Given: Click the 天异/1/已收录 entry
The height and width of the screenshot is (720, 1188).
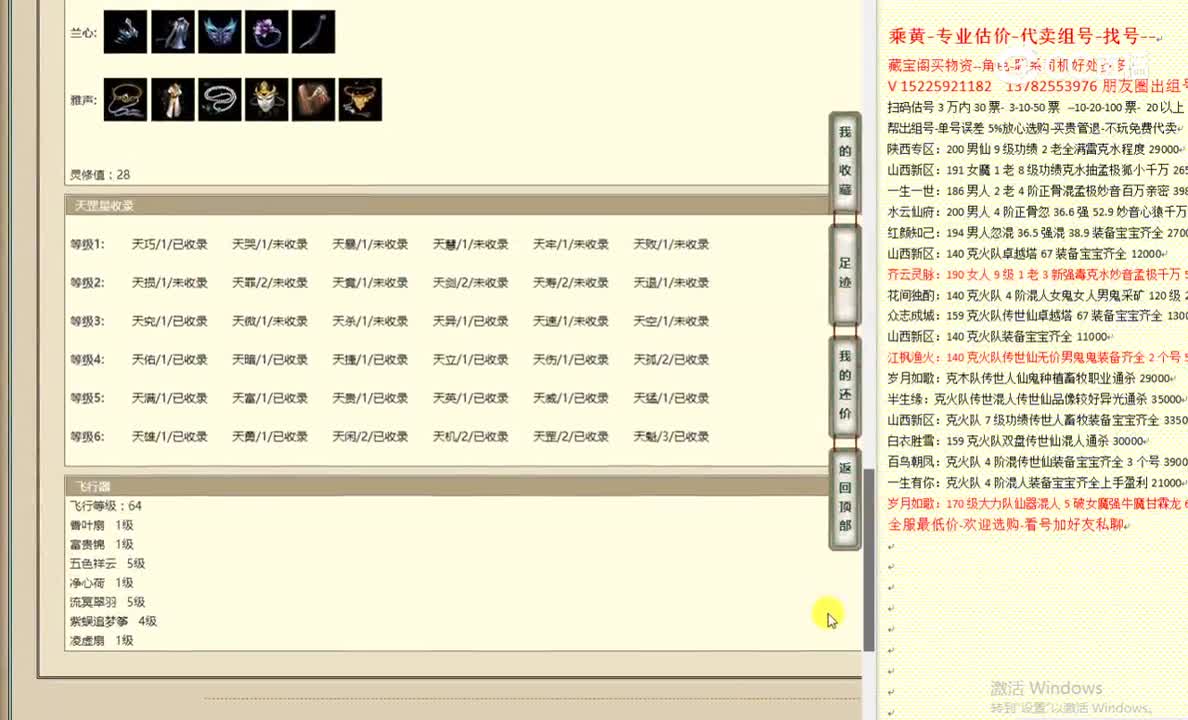Looking at the screenshot, I should pyautogui.click(x=471, y=321).
